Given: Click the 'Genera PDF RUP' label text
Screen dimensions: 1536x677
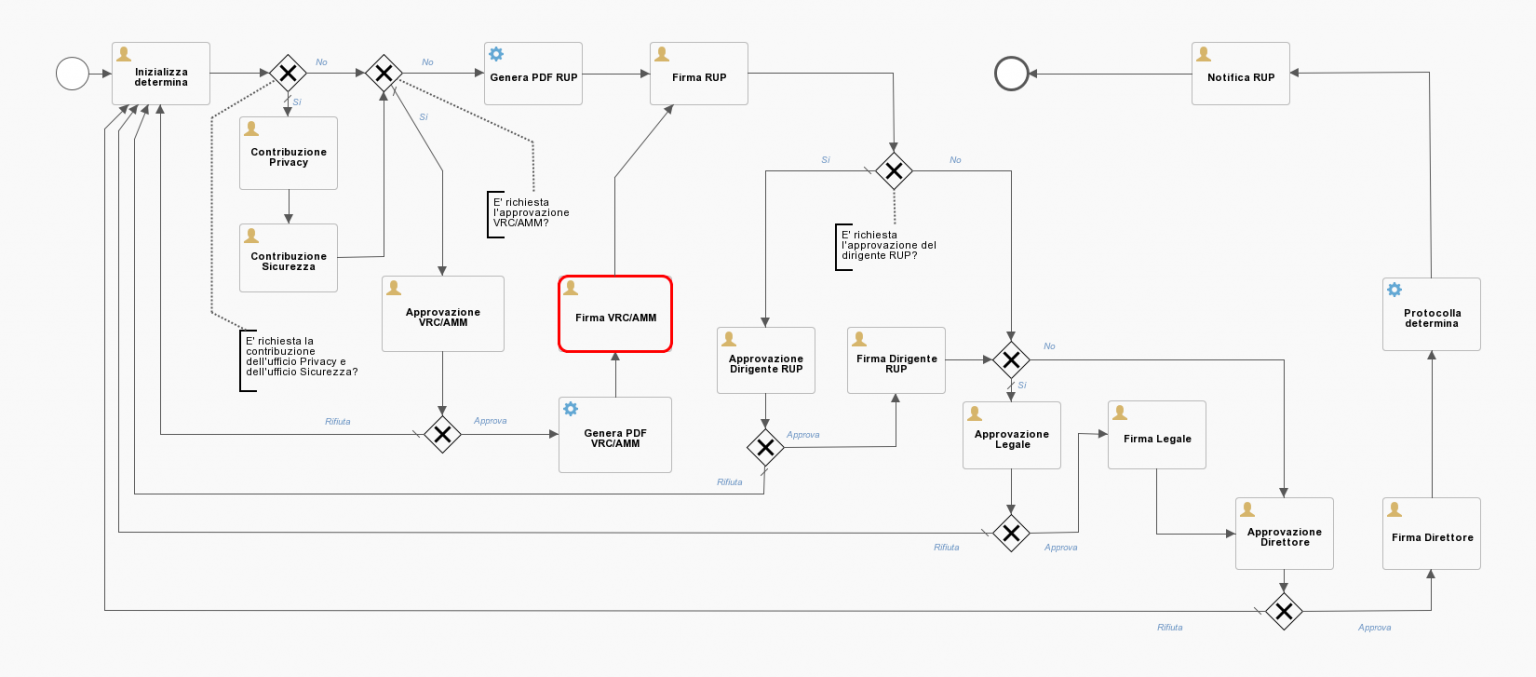Looking at the screenshot, I should coord(534,77).
